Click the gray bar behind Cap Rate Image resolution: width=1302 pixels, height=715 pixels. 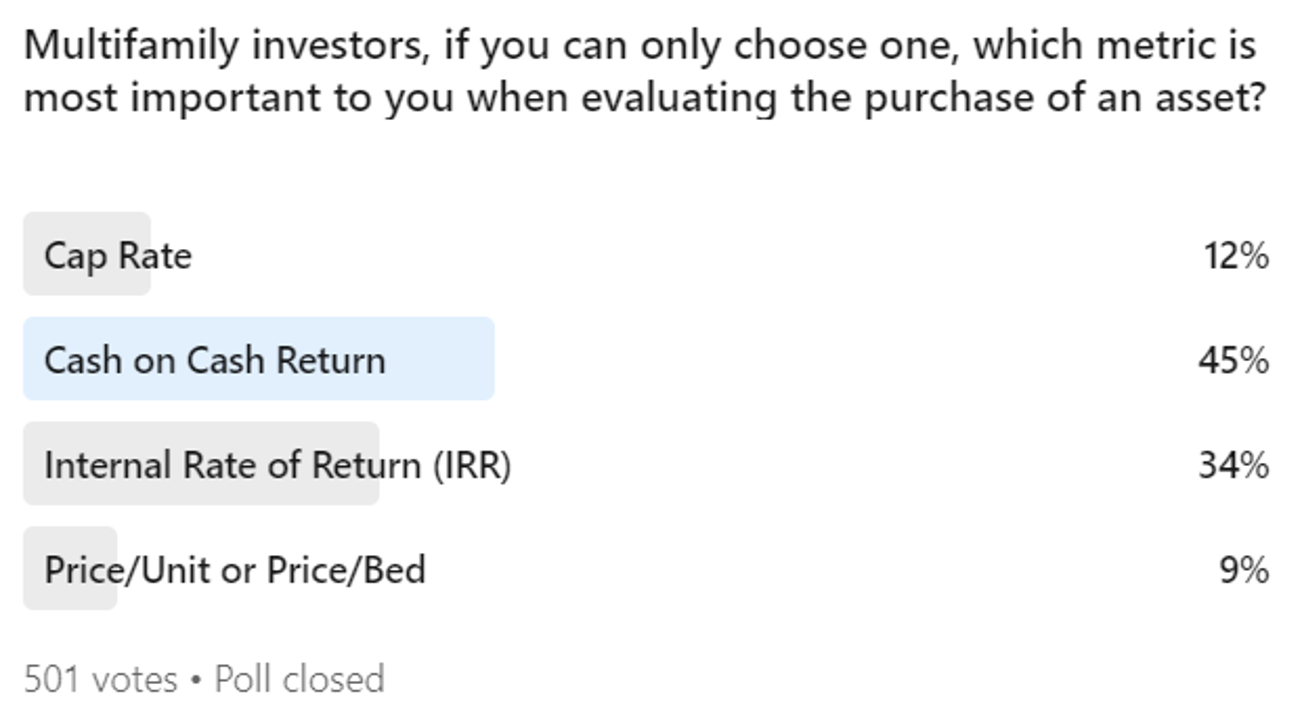pos(87,254)
